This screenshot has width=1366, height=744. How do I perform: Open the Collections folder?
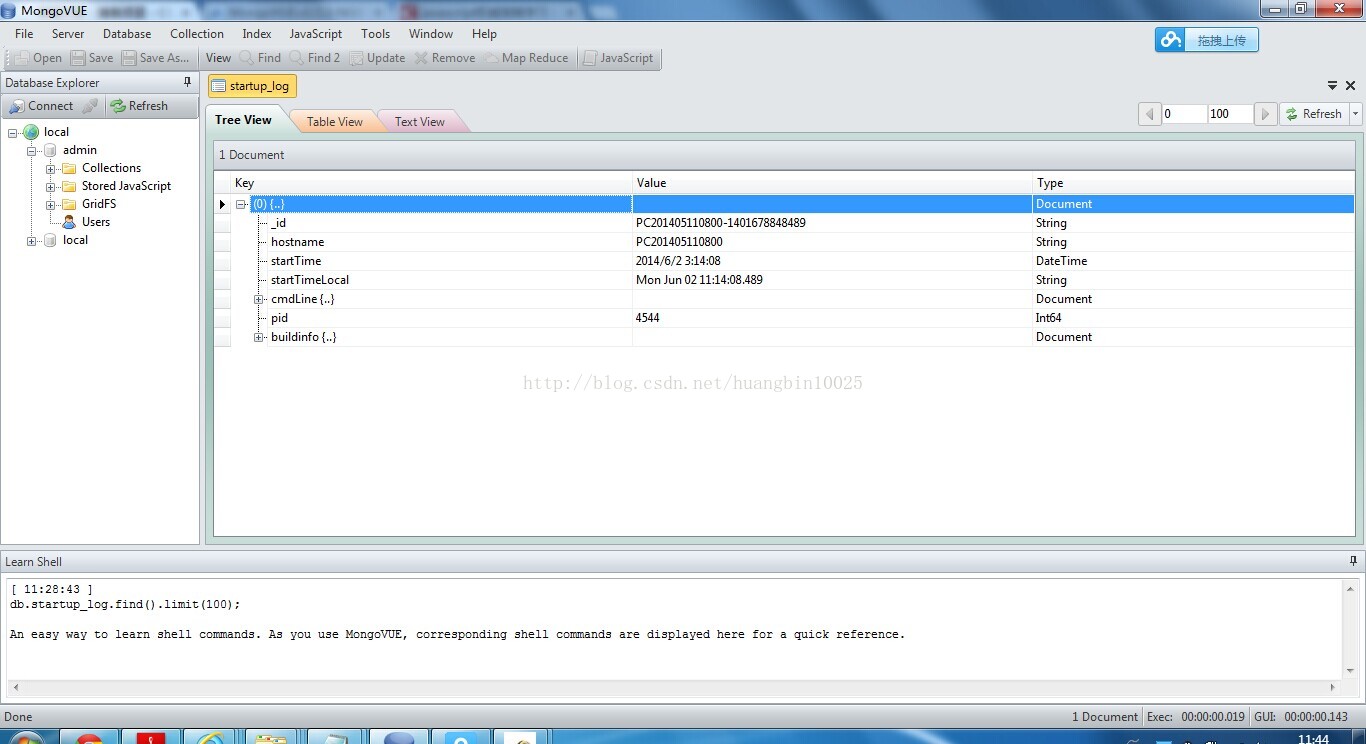[101, 168]
